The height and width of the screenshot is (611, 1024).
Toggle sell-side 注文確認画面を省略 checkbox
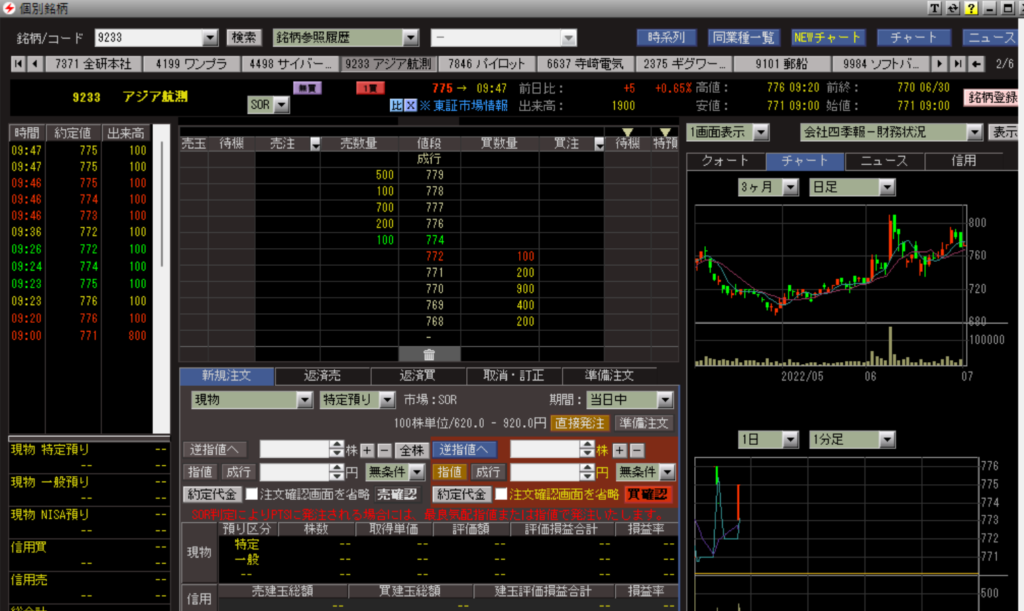(251, 493)
